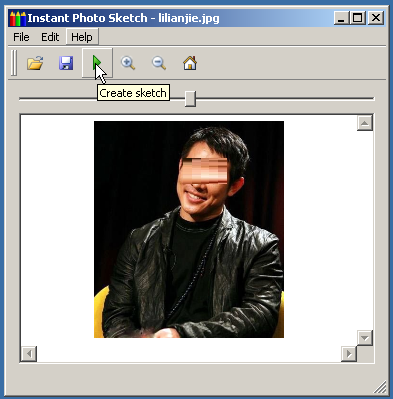Save the sketch using the floppy disk icon

click(66, 63)
